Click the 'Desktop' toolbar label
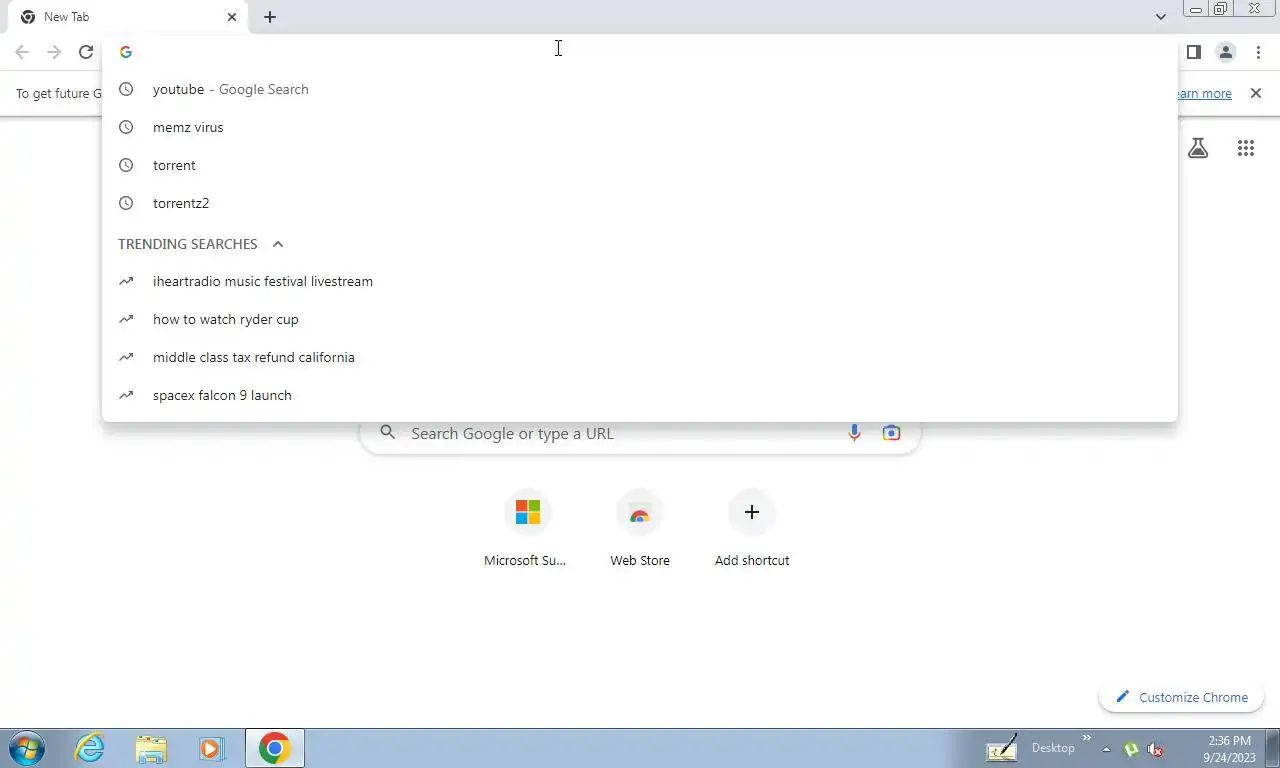The width and height of the screenshot is (1280, 768). coord(1053,748)
